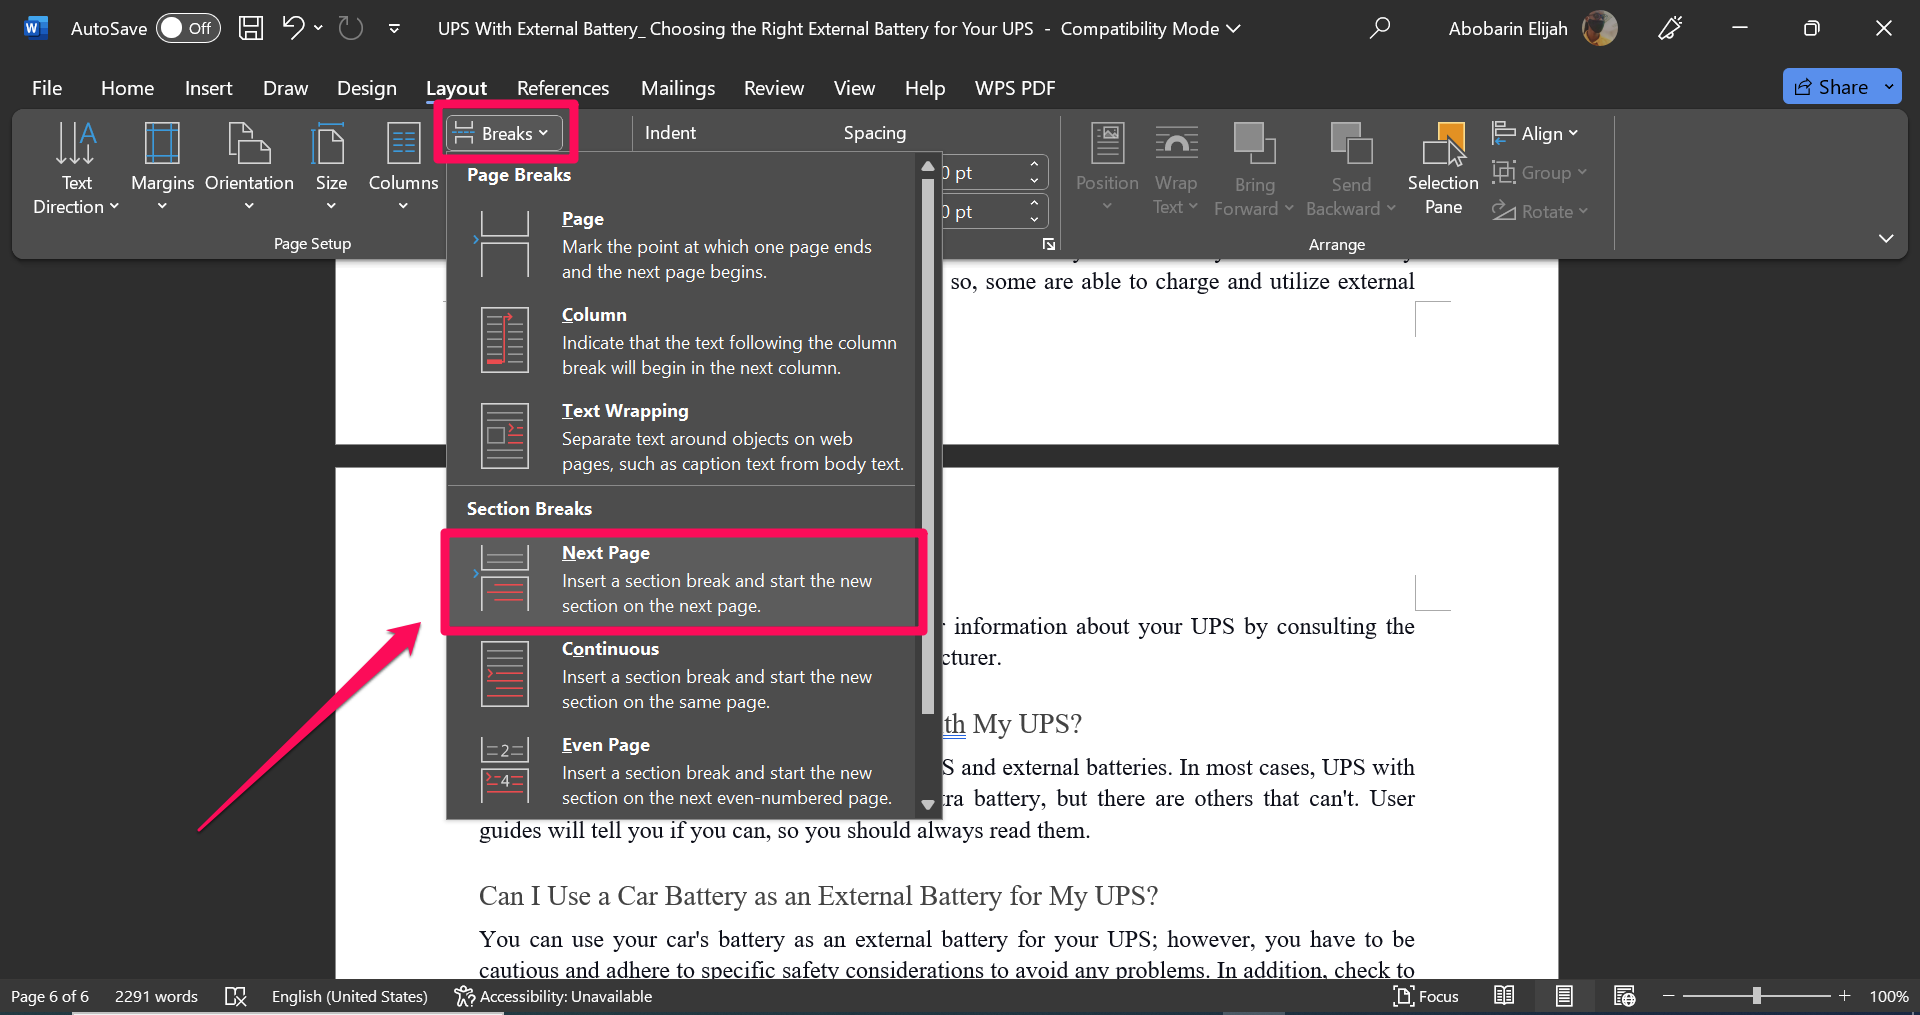
Task: Decrease the Spacing After value
Action: [1035, 220]
